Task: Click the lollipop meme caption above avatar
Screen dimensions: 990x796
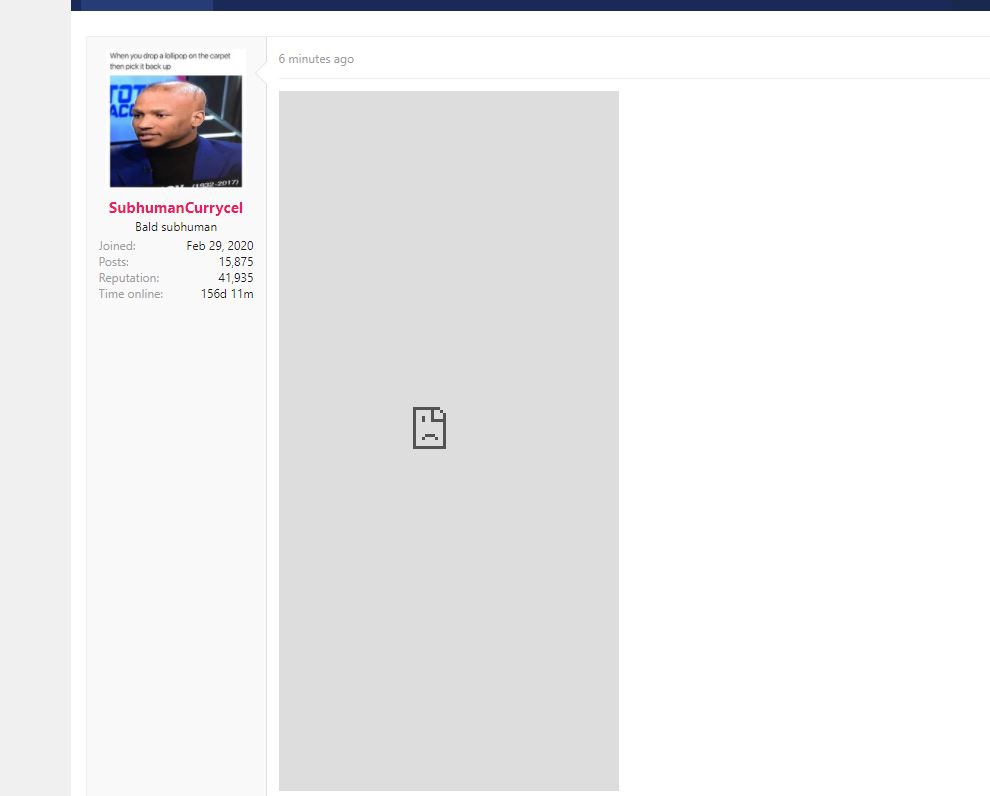Action: [x=170, y=61]
